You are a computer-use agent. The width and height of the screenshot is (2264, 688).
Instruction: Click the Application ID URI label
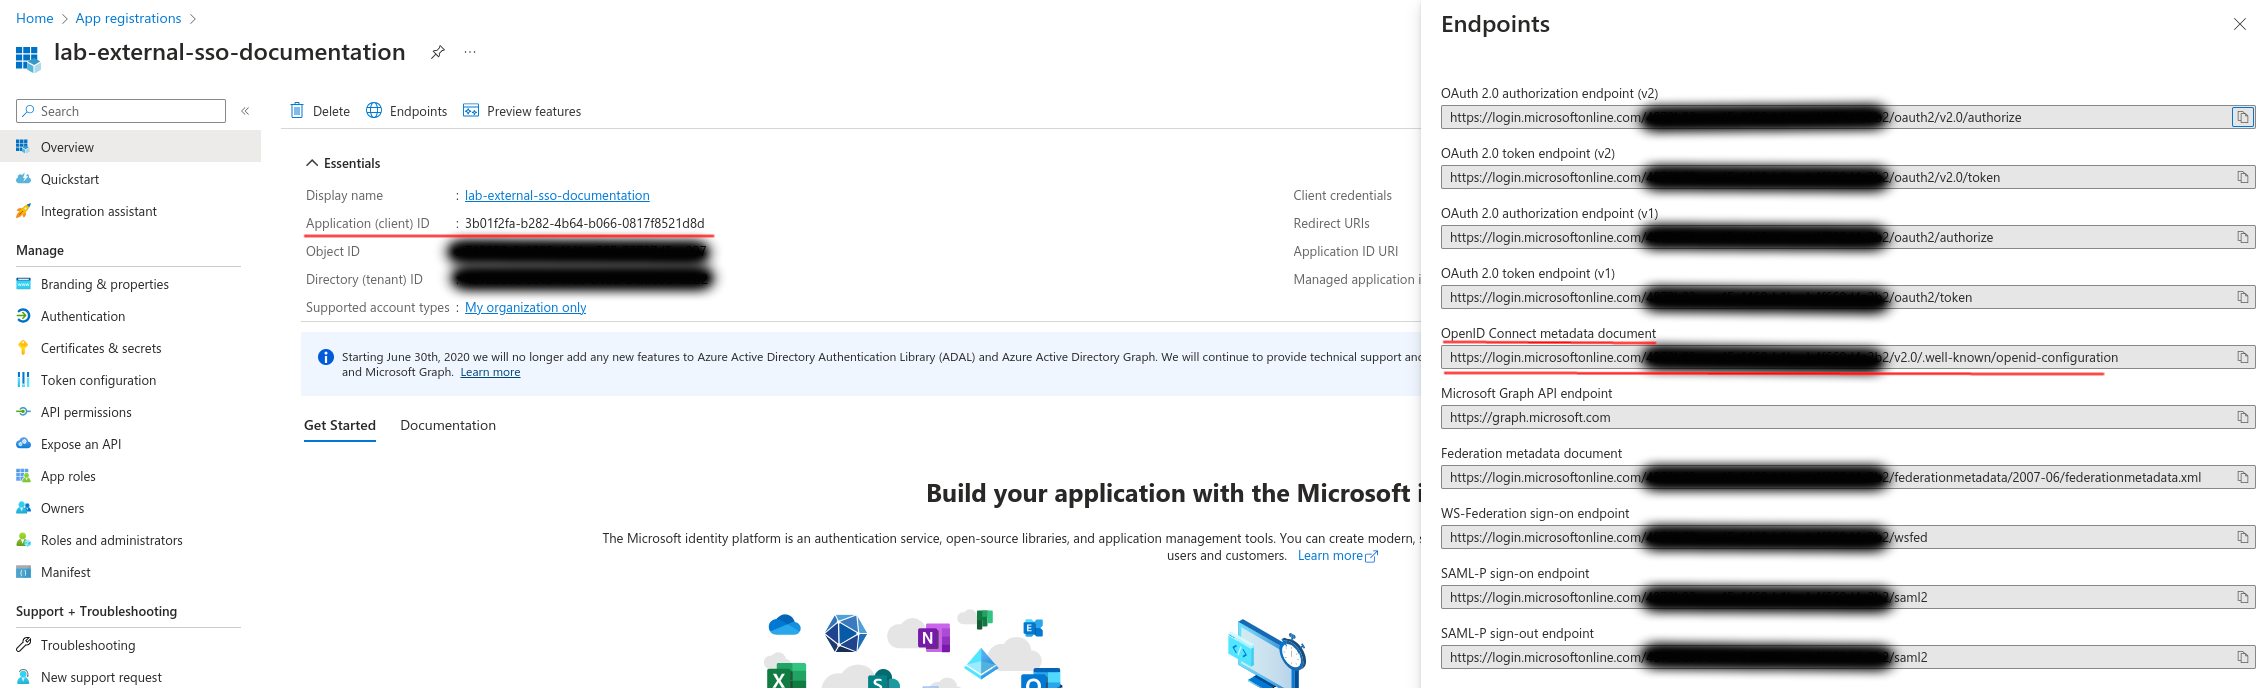pyautogui.click(x=1345, y=251)
